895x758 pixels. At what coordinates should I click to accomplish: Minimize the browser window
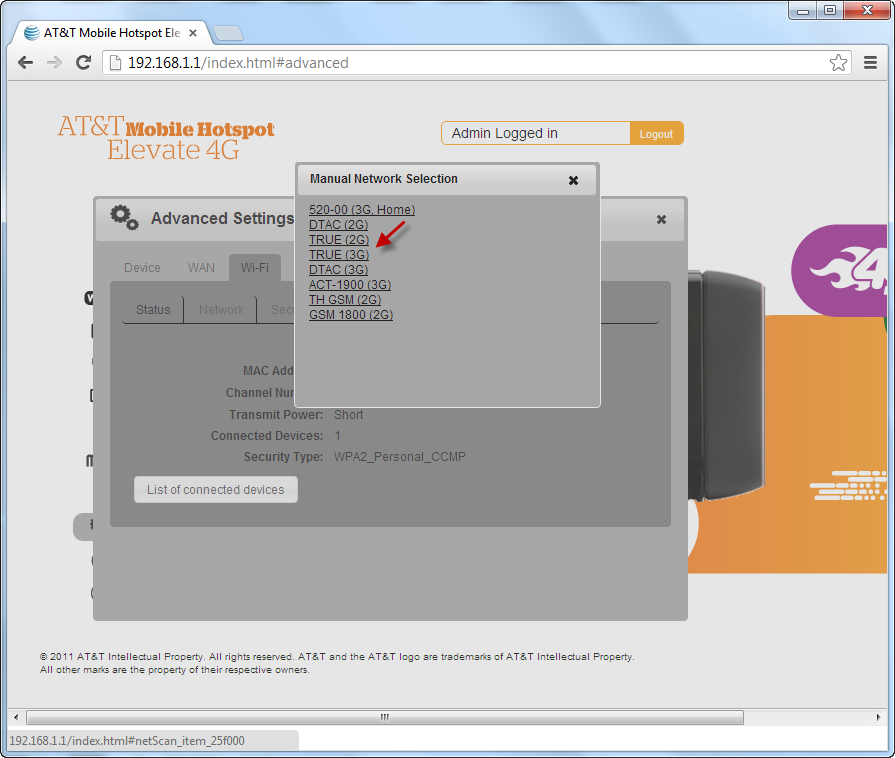803,10
